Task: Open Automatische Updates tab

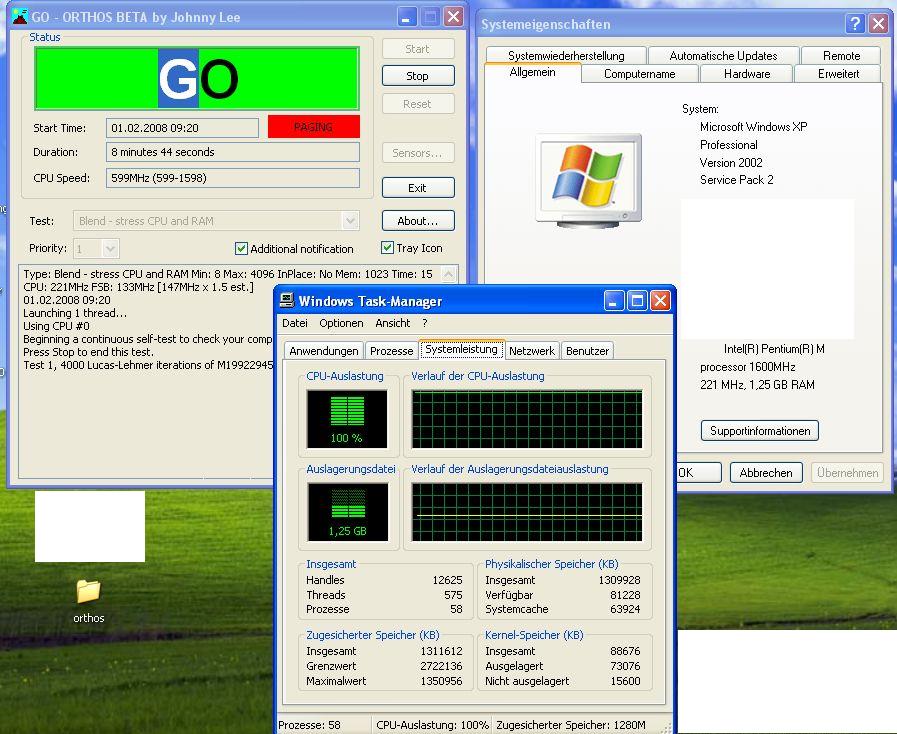Action: click(723, 55)
